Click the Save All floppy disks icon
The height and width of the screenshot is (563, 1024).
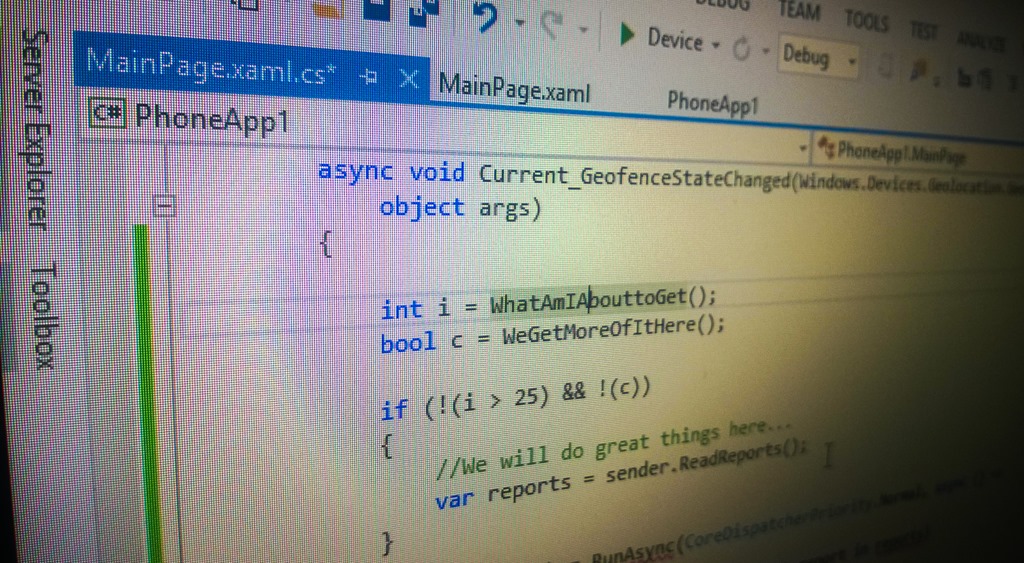tap(424, 12)
